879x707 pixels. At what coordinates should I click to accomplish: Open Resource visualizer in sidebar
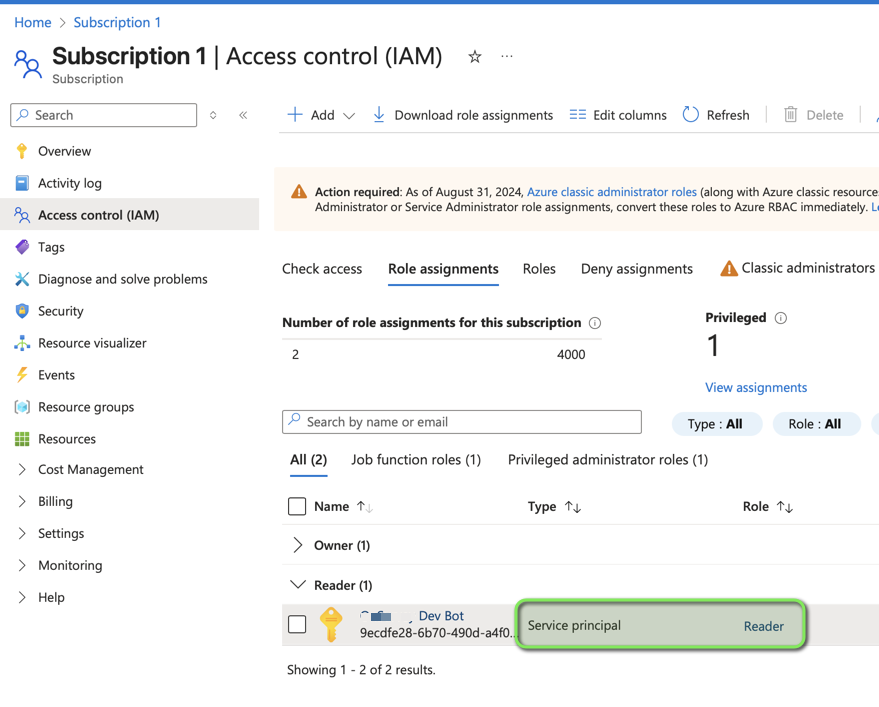92,343
